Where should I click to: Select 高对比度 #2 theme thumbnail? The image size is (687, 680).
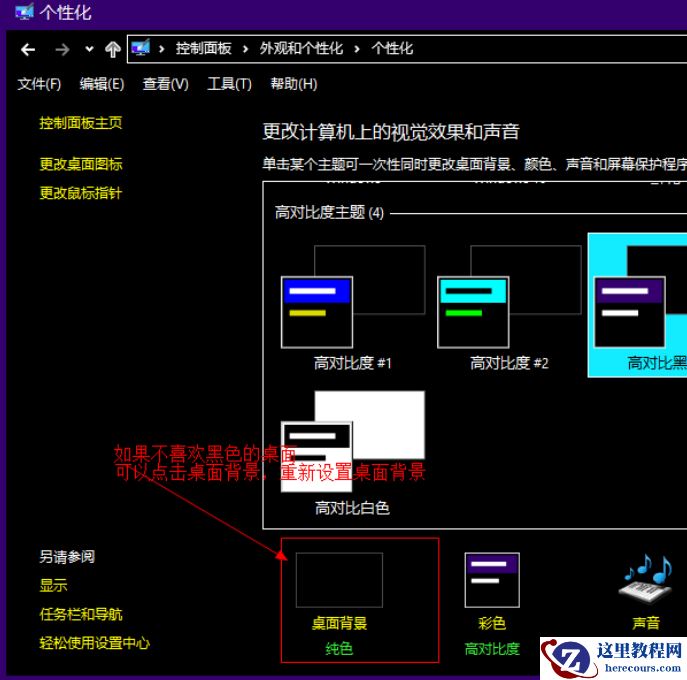click(x=509, y=297)
